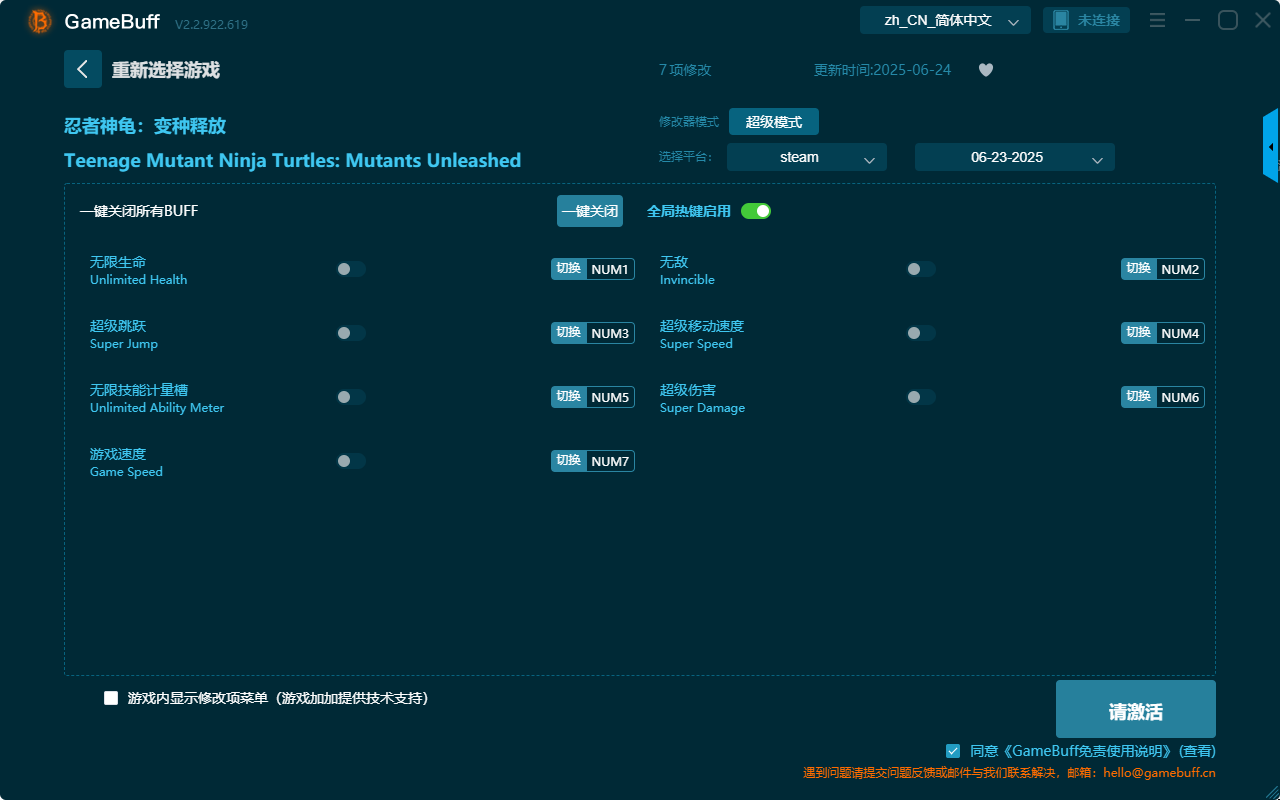
Task: Disable the global hotkey toggle
Action: pyautogui.click(x=756, y=211)
